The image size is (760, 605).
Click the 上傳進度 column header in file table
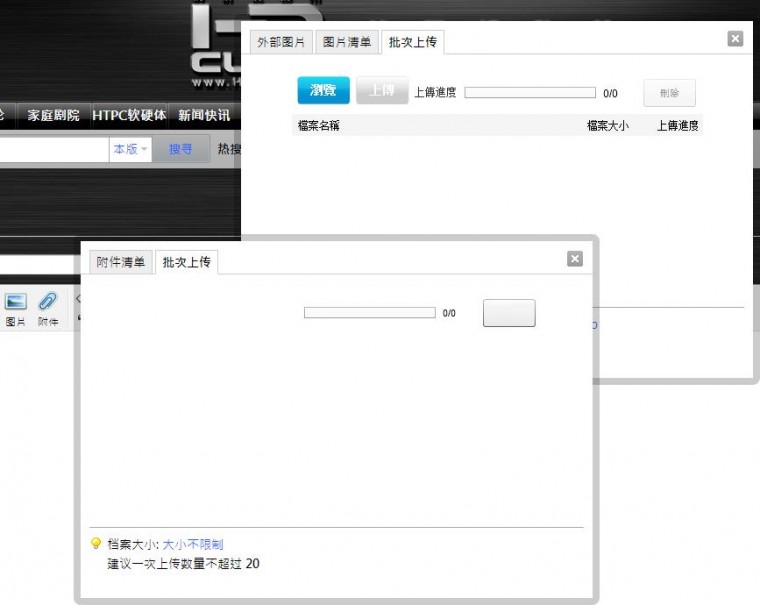click(677, 126)
